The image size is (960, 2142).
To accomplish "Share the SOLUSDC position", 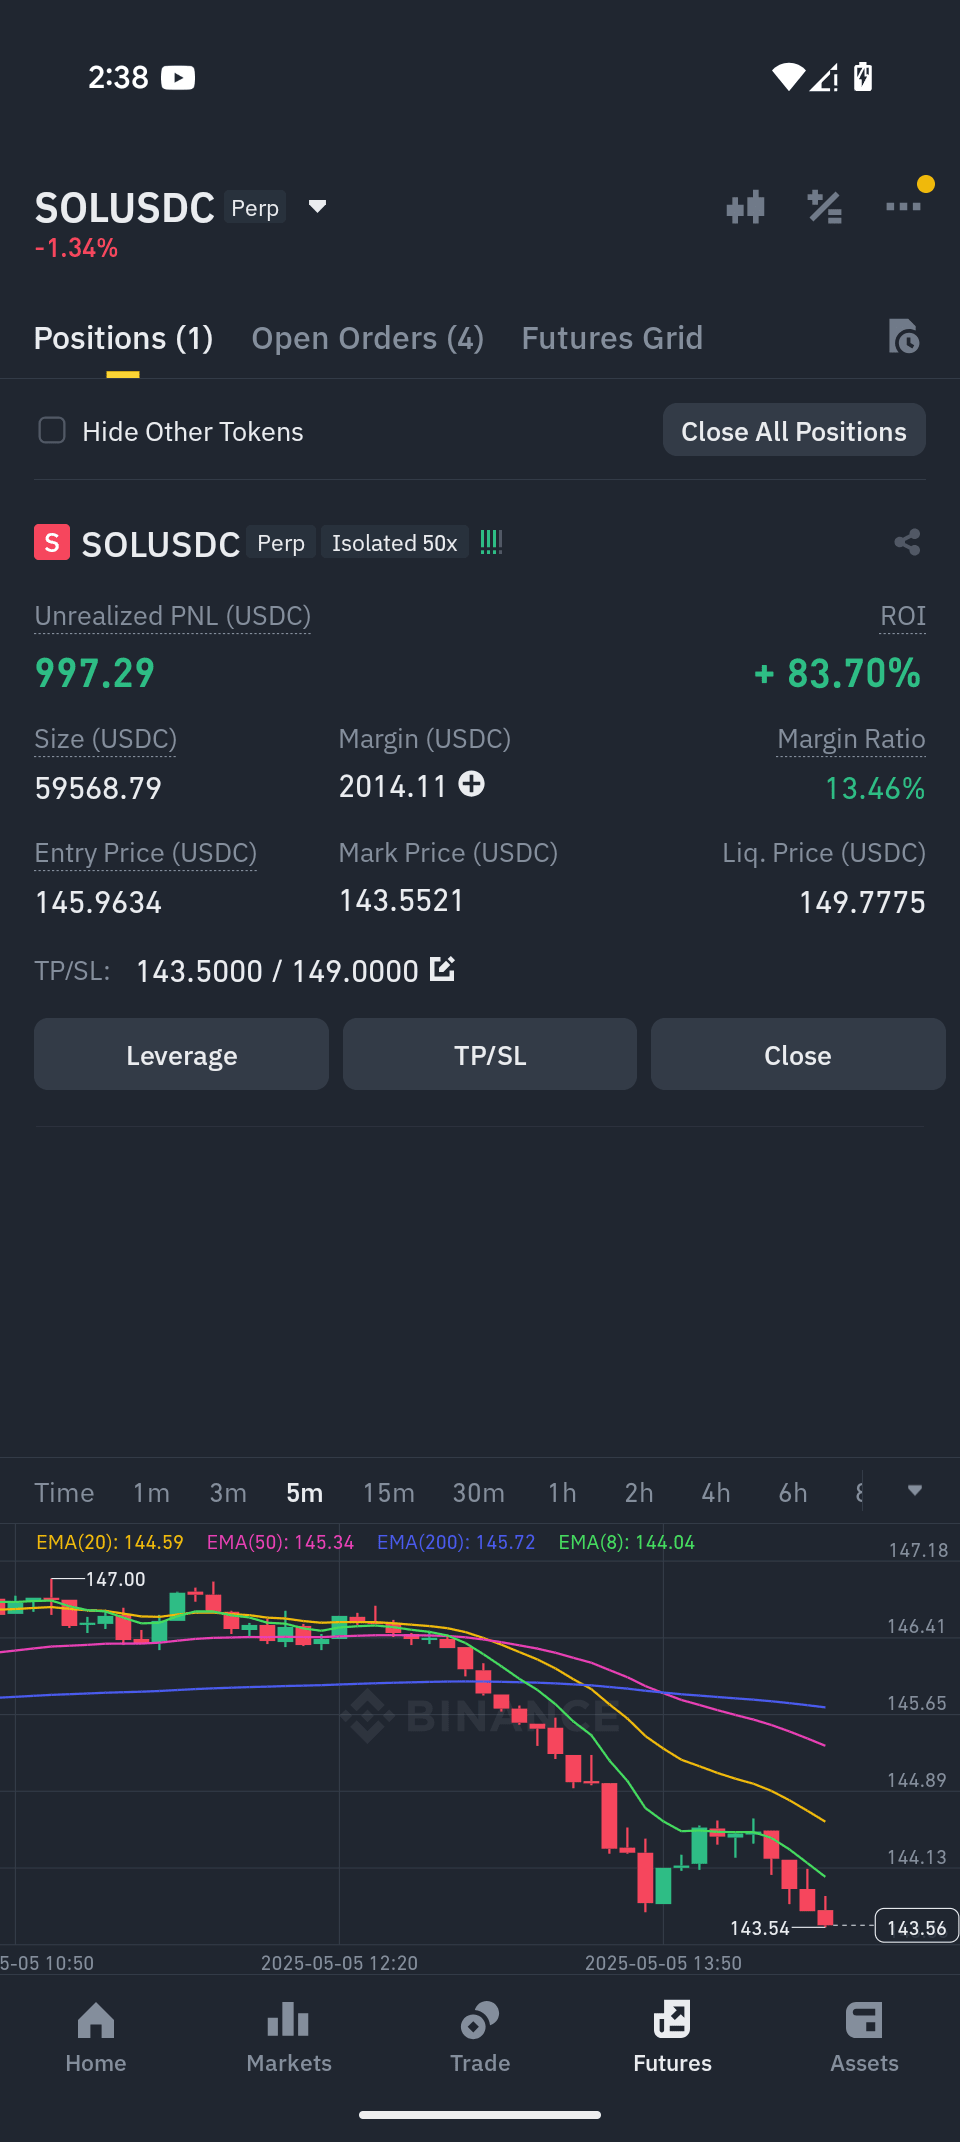I will tap(907, 542).
